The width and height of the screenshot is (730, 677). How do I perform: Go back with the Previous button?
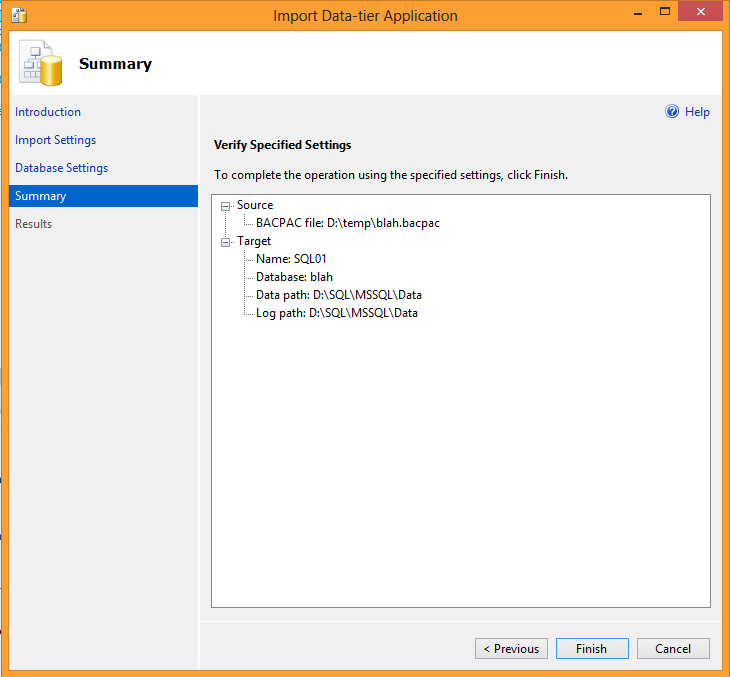pyautogui.click(x=511, y=649)
